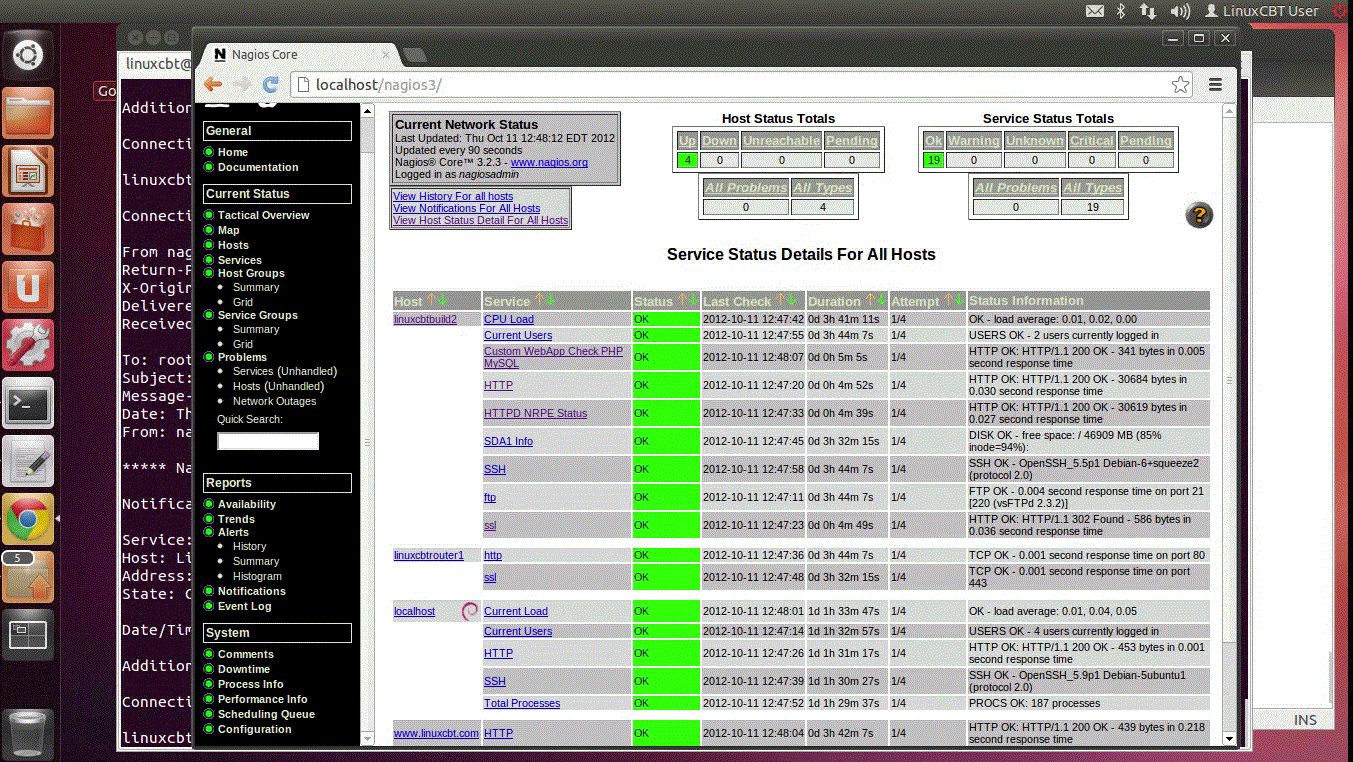Open Tactical Overview in sidebar
The image size is (1353, 762).
point(263,215)
